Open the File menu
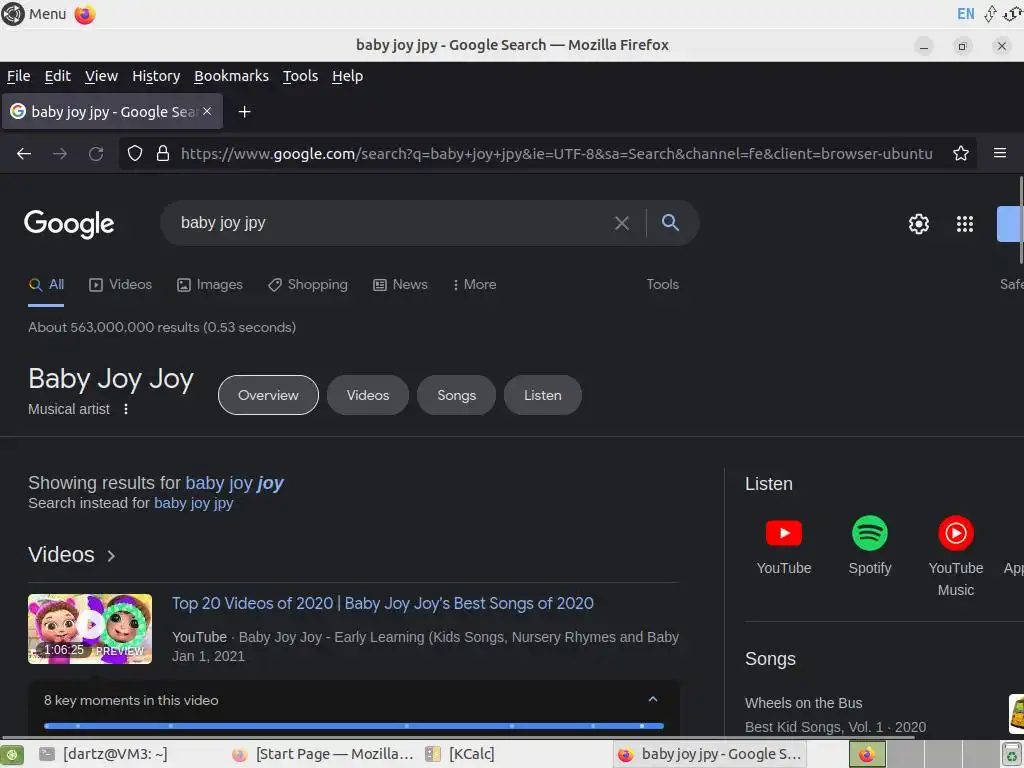 [x=18, y=76]
